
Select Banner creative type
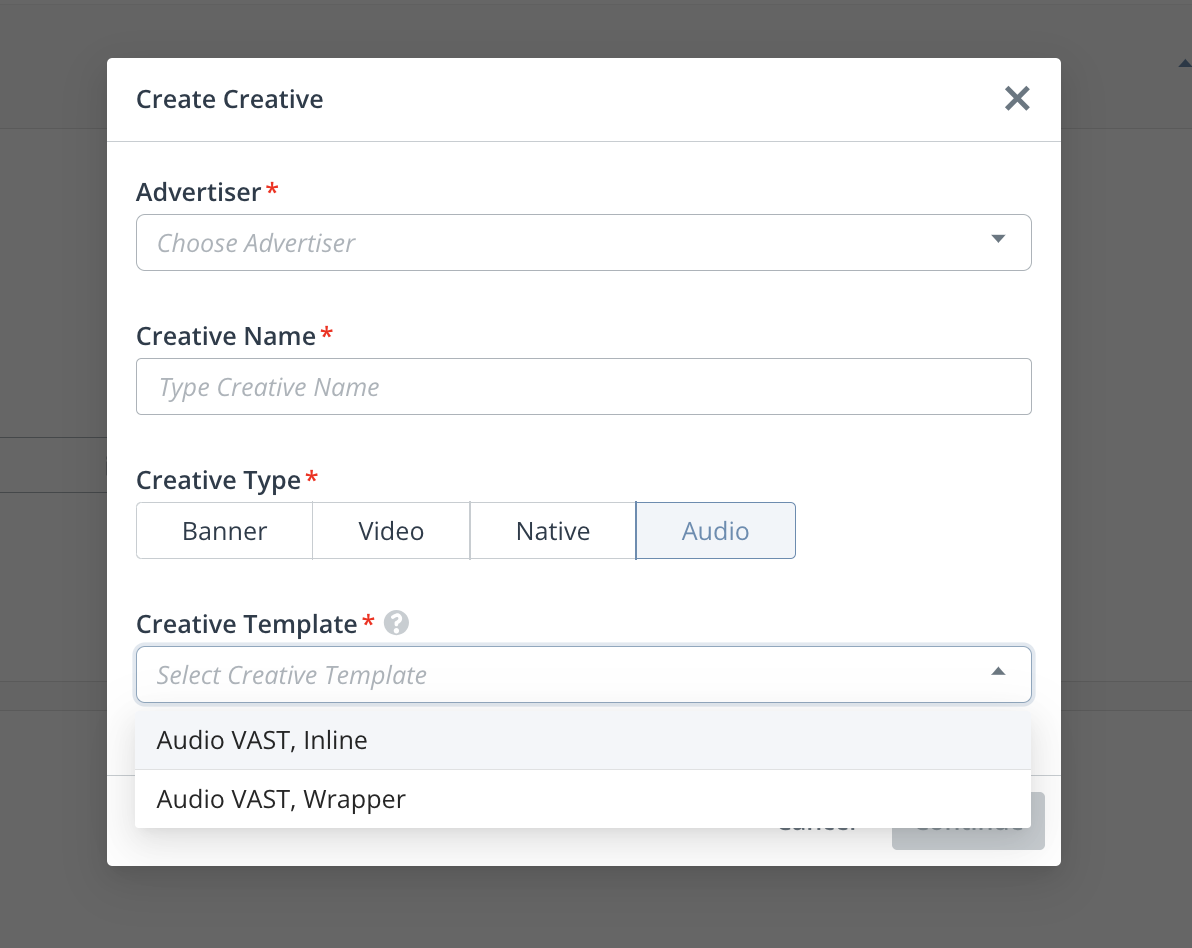tap(224, 531)
